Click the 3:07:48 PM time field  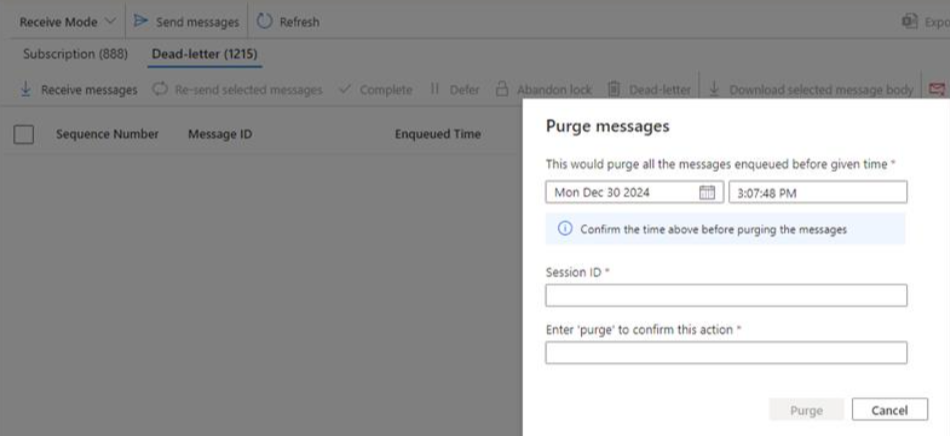tap(818, 192)
